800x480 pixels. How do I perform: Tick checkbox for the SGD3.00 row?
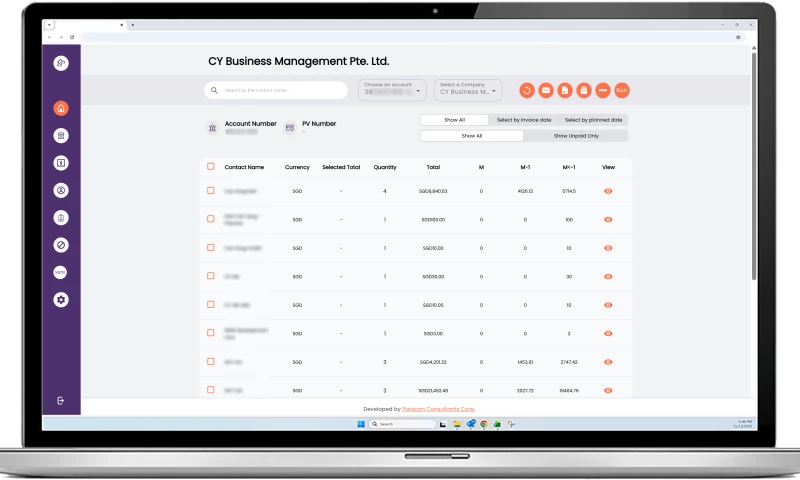point(211,333)
